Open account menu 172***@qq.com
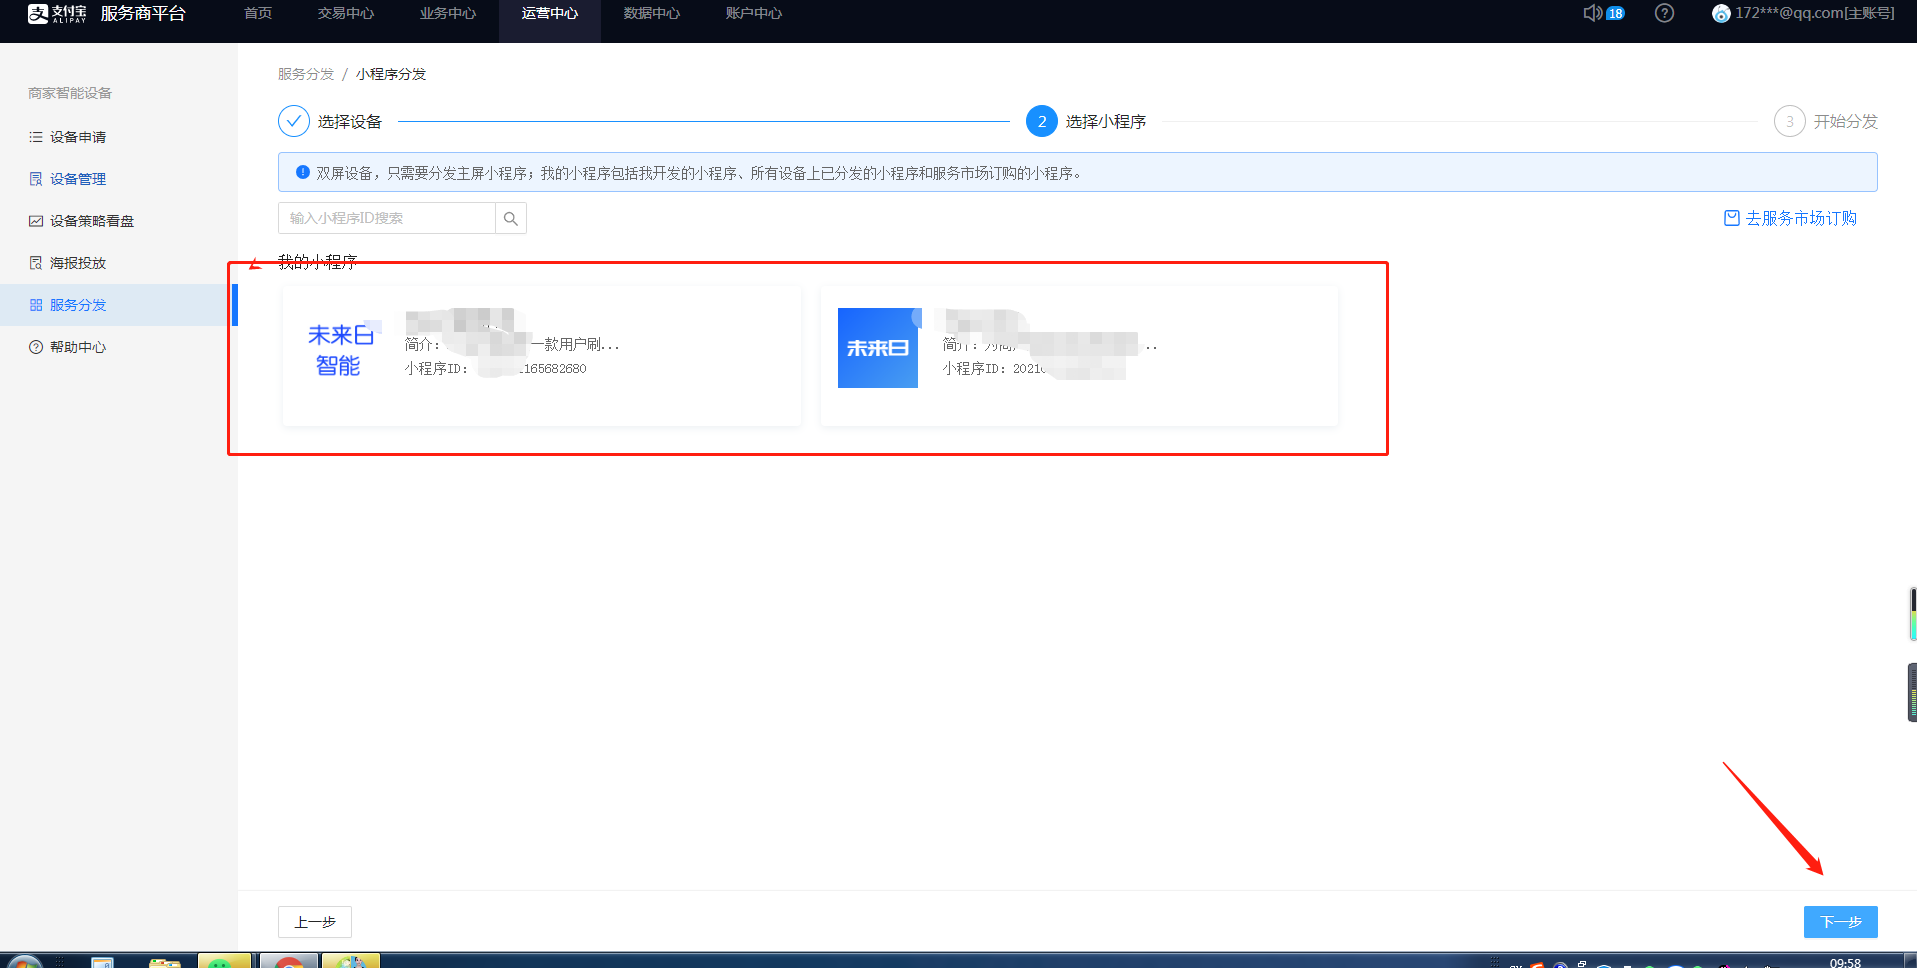 point(1815,13)
